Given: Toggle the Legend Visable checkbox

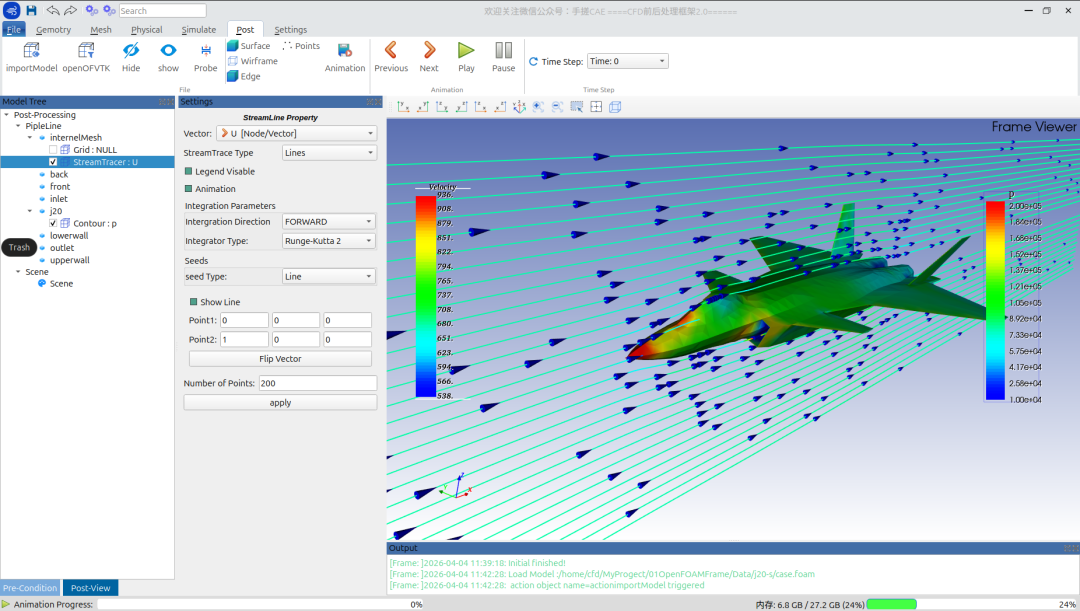Looking at the screenshot, I should (189, 171).
